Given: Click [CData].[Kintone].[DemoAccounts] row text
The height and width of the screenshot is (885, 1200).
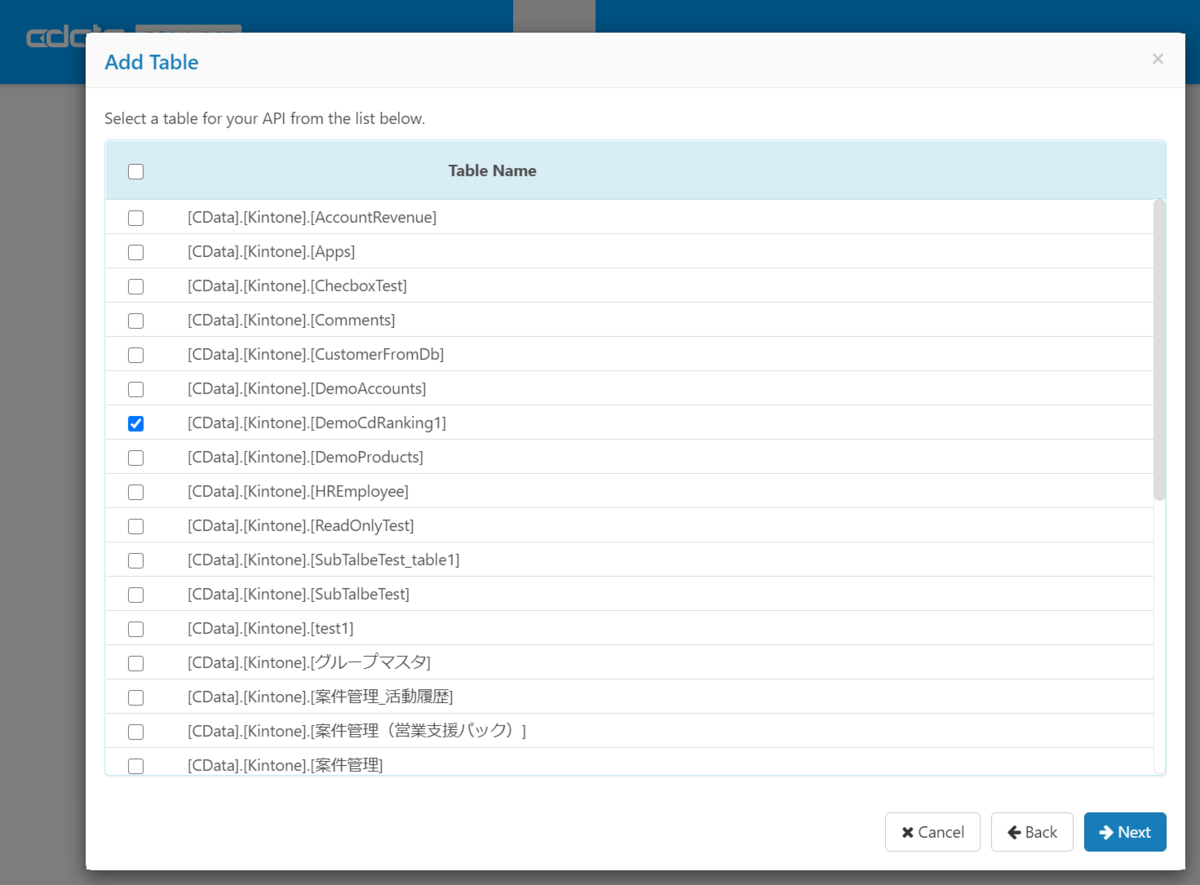Looking at the screenshot, I should point(307,388).
